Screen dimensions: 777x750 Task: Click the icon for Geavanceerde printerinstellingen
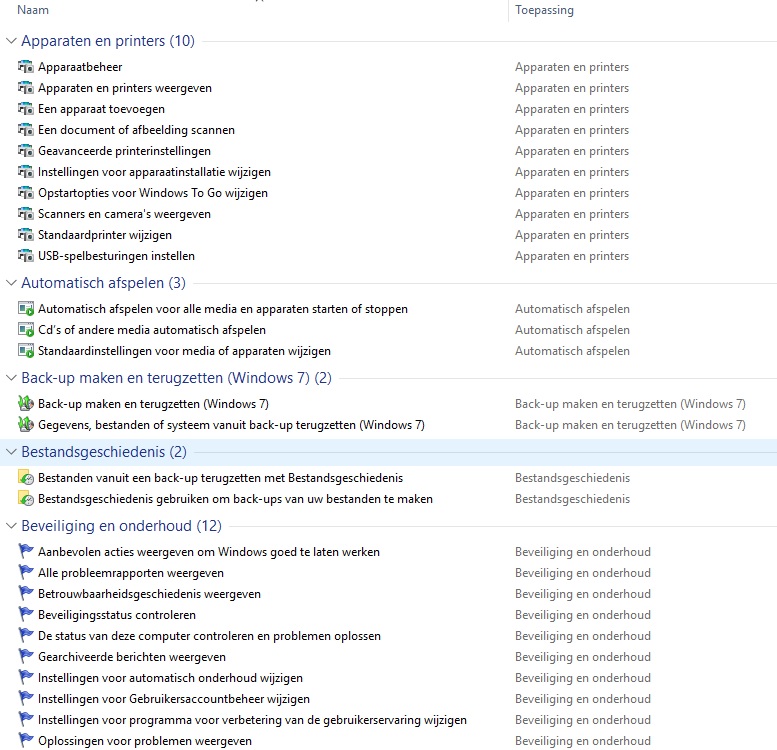point(26,151)
